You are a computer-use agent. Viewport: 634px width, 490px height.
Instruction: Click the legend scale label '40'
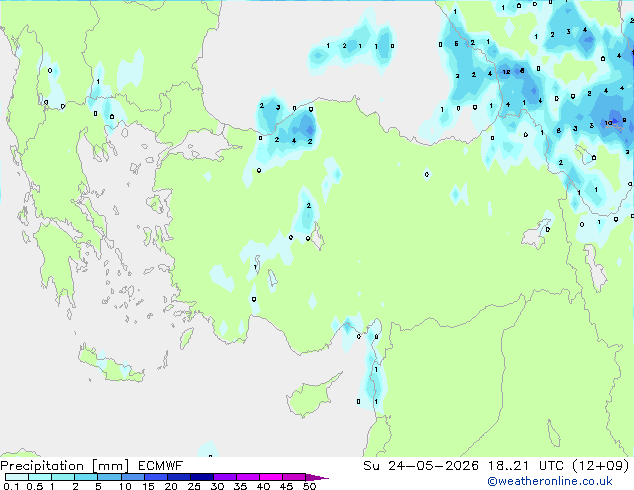263,486
